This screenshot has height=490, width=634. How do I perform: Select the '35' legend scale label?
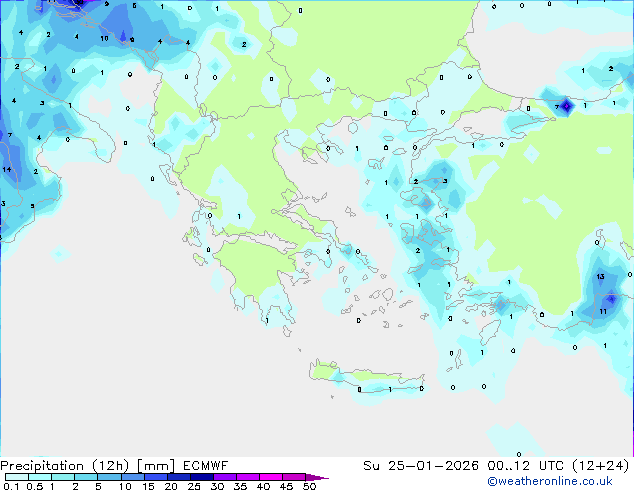tap(240, 486)
